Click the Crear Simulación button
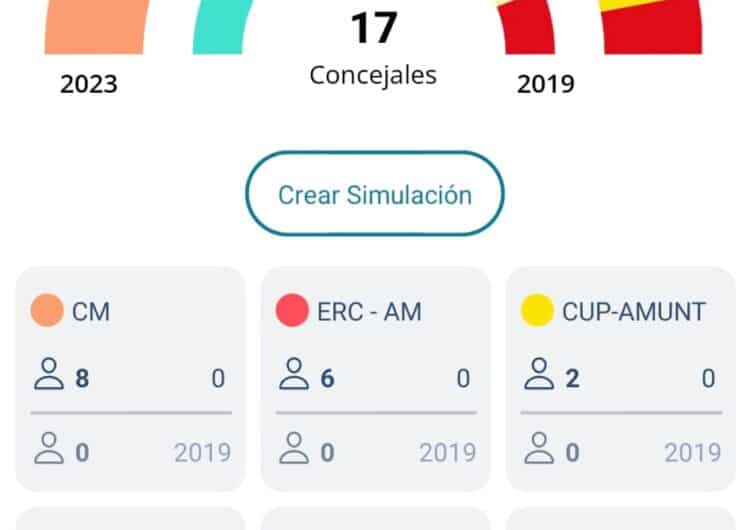Image resolution: width=750 pixels, height=530 pixels. (x=375, y=194)
